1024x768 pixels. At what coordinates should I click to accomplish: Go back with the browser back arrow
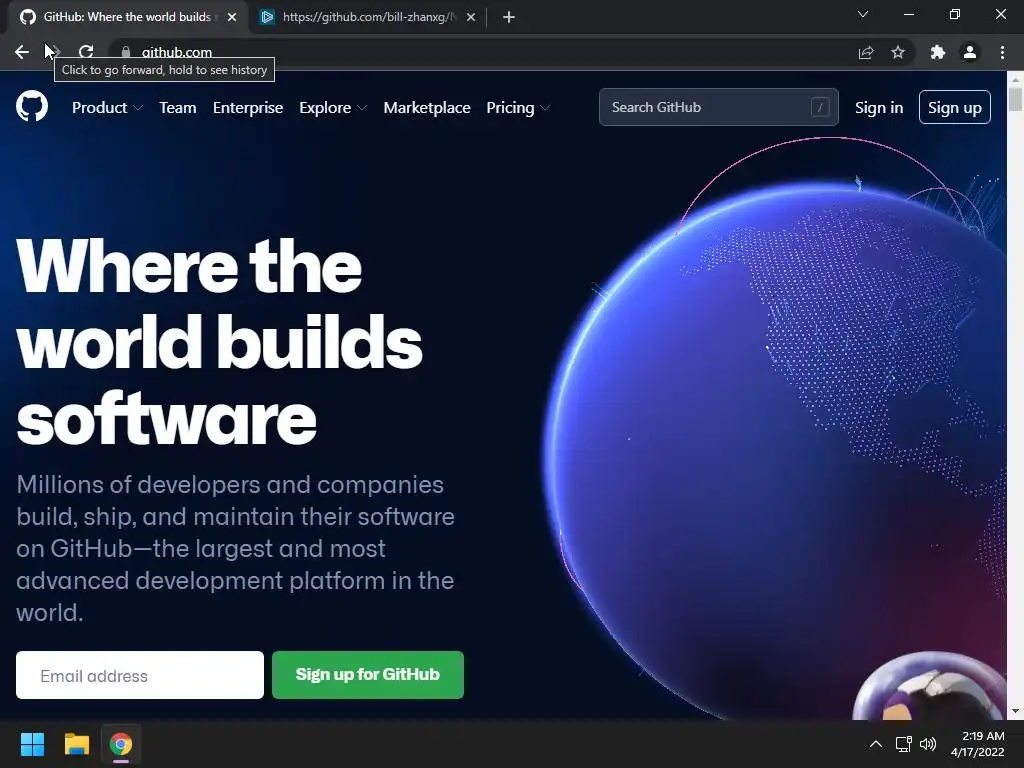22,52
